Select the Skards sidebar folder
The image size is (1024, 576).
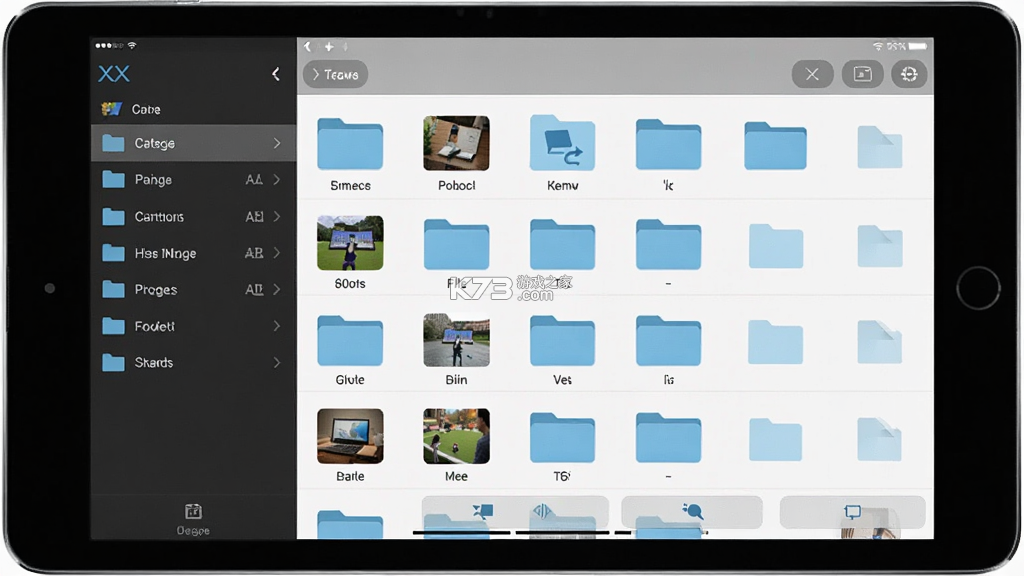click(x=193, y=362)
